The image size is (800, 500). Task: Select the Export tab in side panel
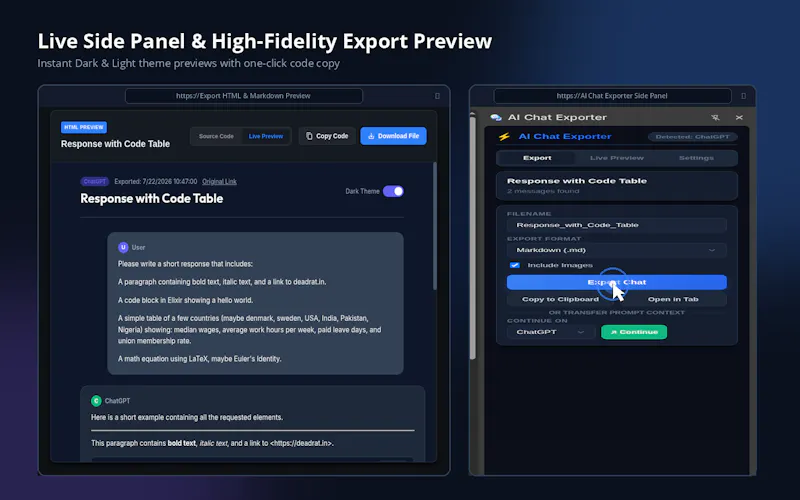pos(537,158)
